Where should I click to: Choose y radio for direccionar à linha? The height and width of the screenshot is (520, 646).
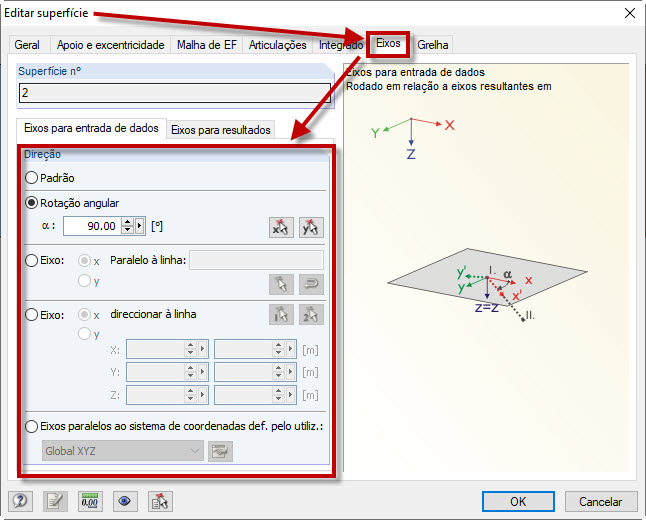click(84, 333)
